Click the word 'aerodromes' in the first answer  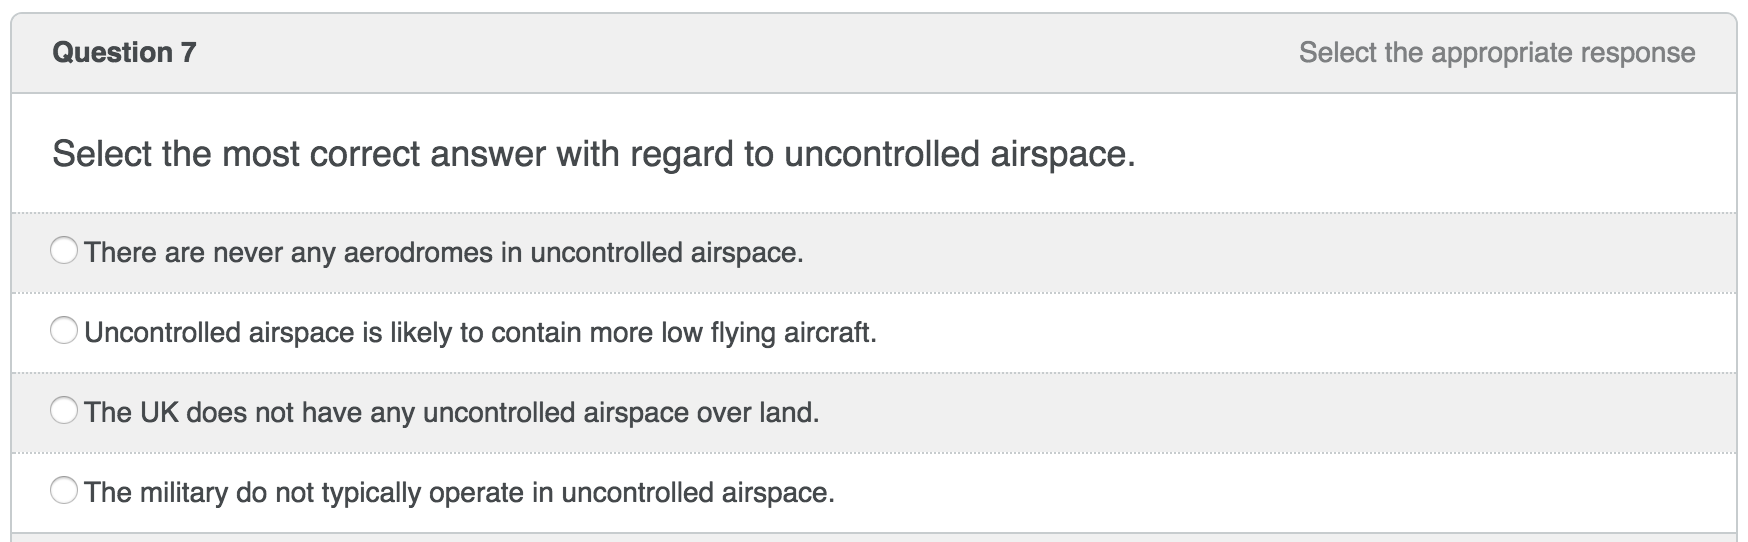417,252
